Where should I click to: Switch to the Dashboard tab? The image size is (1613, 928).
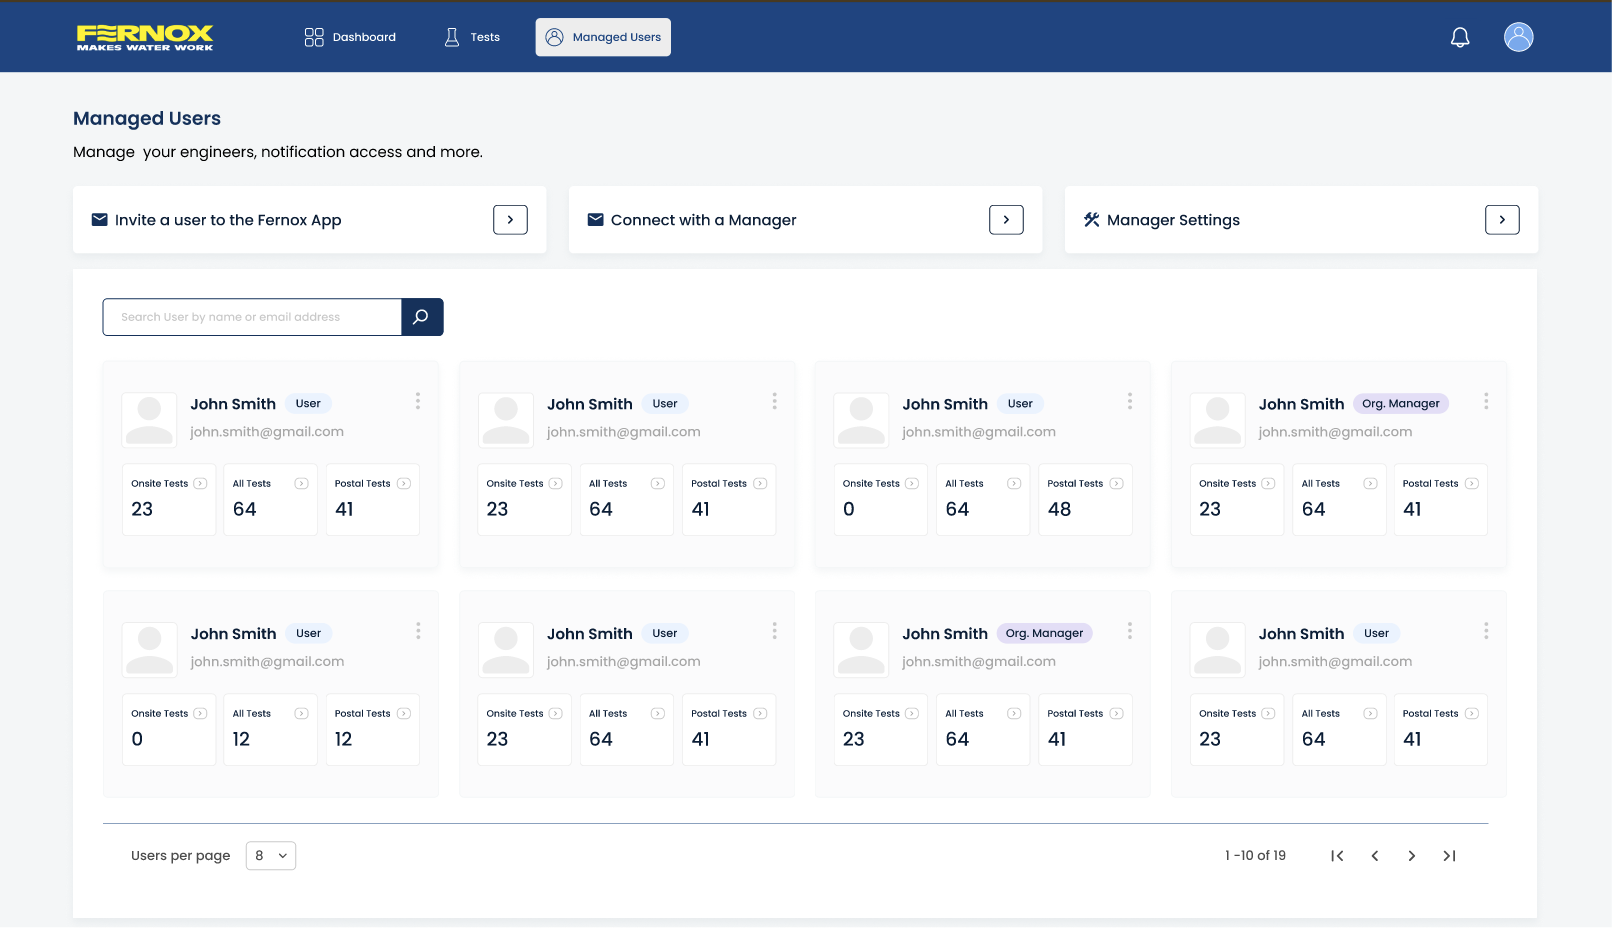[x=350, y=37]
